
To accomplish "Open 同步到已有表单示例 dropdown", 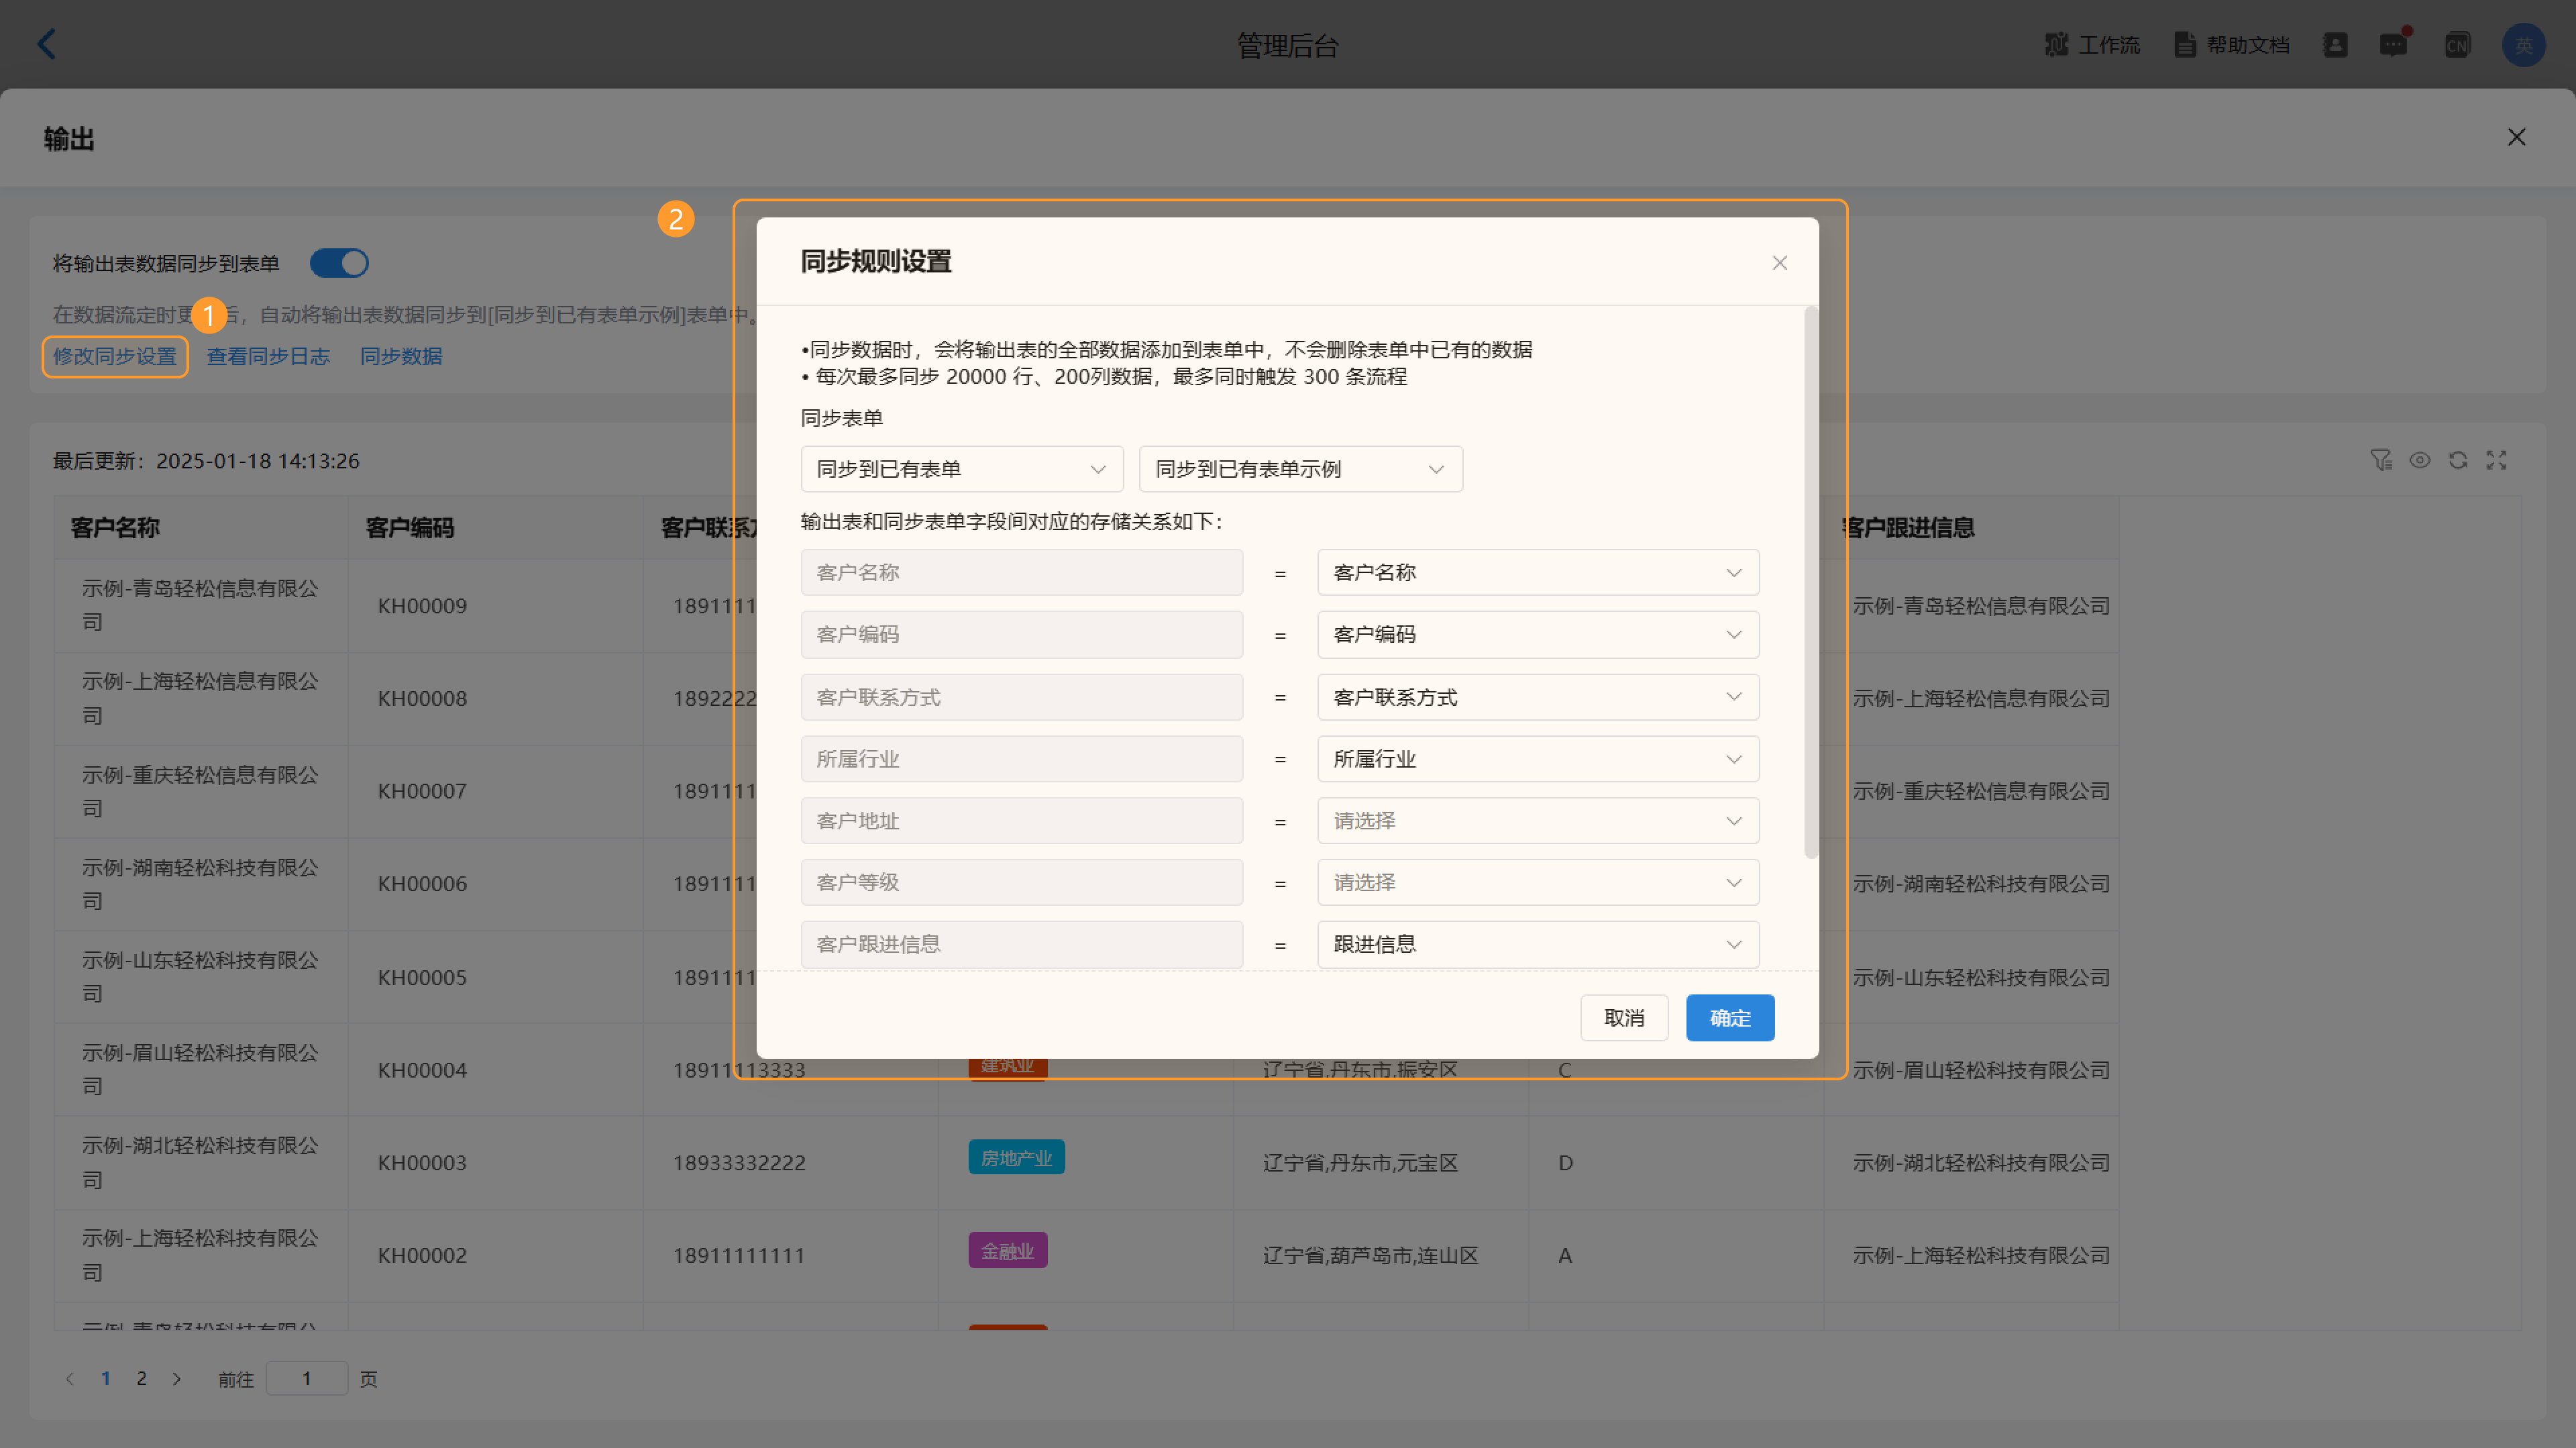I will pos(1300,469).
